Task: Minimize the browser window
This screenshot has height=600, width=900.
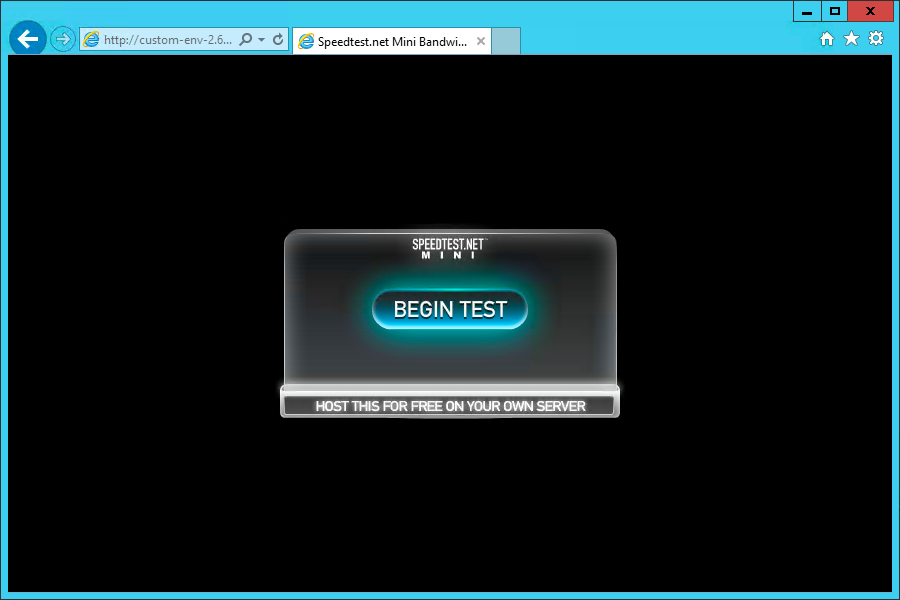Action: coord(806,11)
